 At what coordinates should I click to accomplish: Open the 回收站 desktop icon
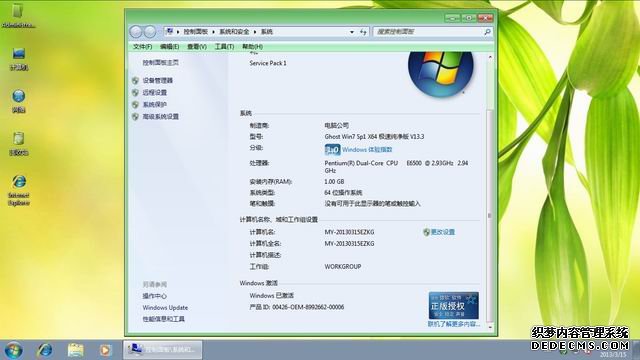(x=19, y=144)
